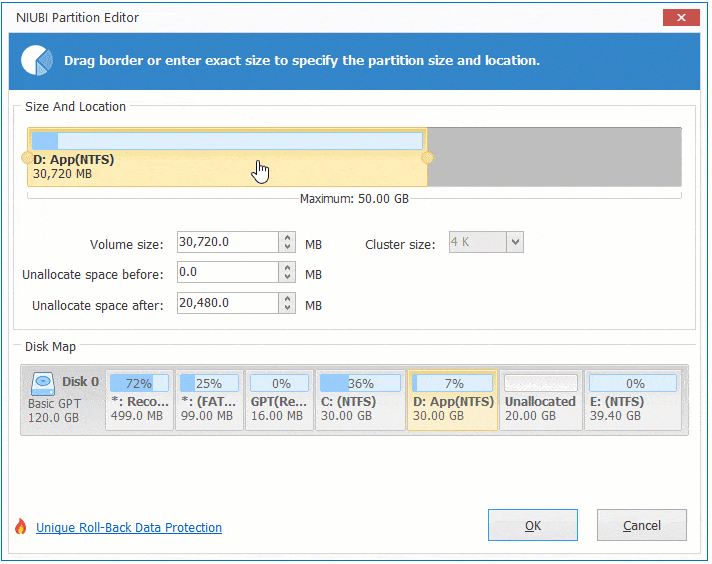This screenshot has width=712, height=564.
Task: Select E: (NTFS) partition in Disk Map
Action: pyautogui.click(x=635, y=401)
